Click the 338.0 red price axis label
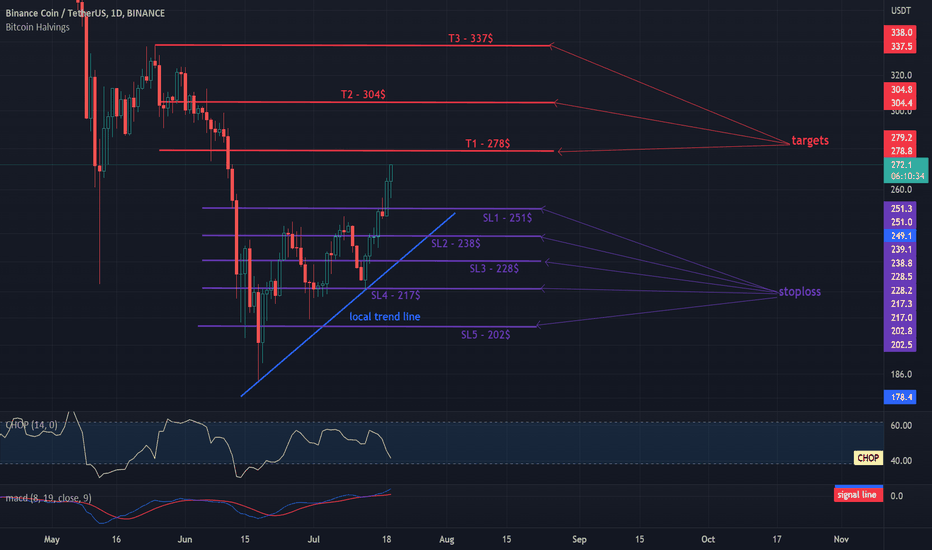The width and height of the screenshot is (932, 550). (900, 32)
